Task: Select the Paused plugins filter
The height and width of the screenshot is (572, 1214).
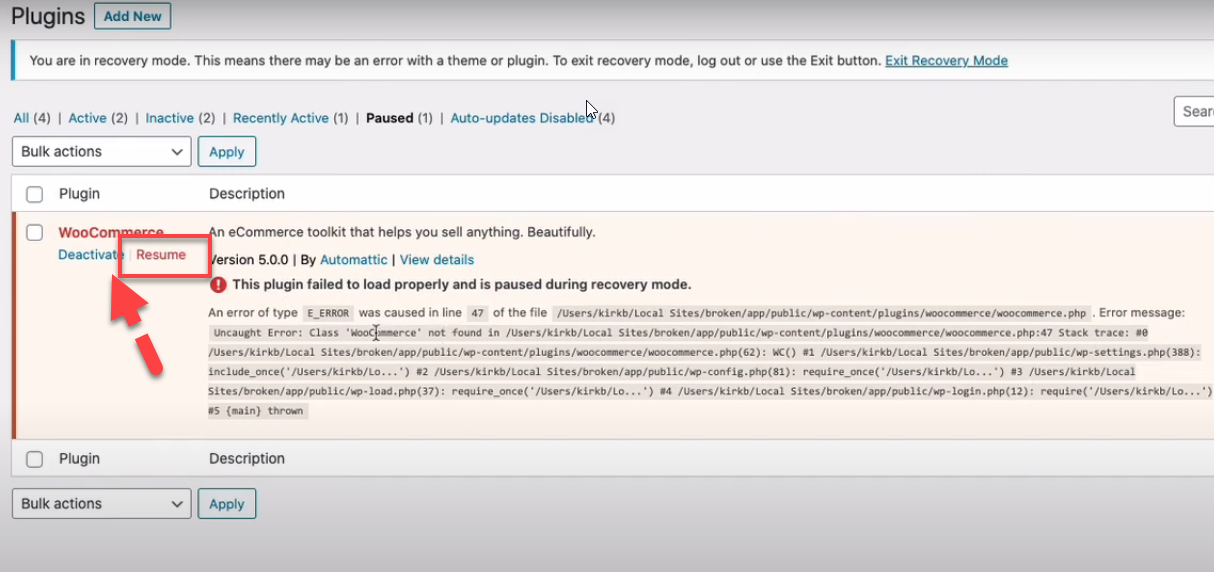Action: [x=389, y=118]
